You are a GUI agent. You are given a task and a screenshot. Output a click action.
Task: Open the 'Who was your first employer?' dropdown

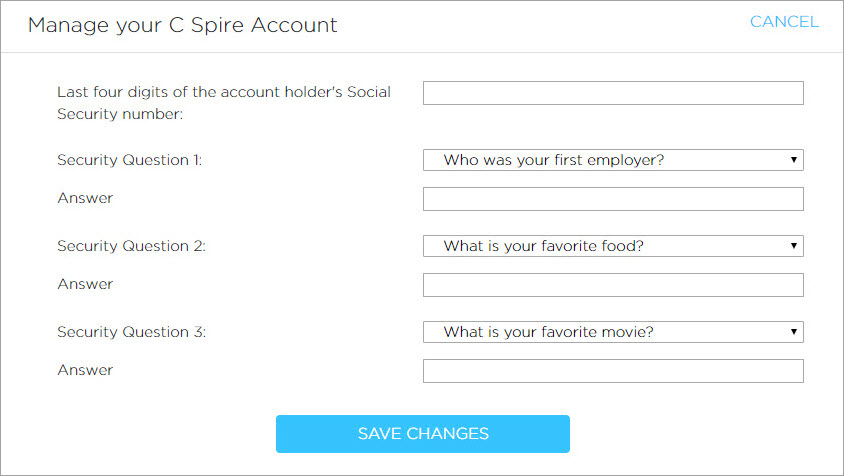613,160
